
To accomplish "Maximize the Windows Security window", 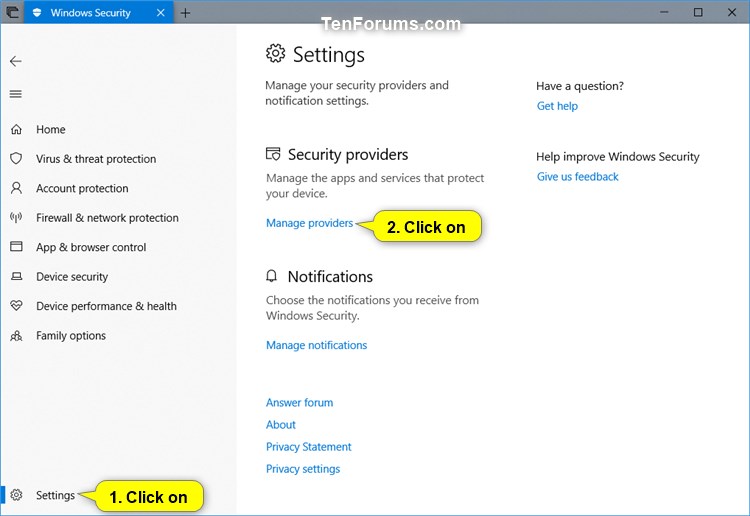I will pyautogui.click(x=698, y=12).
